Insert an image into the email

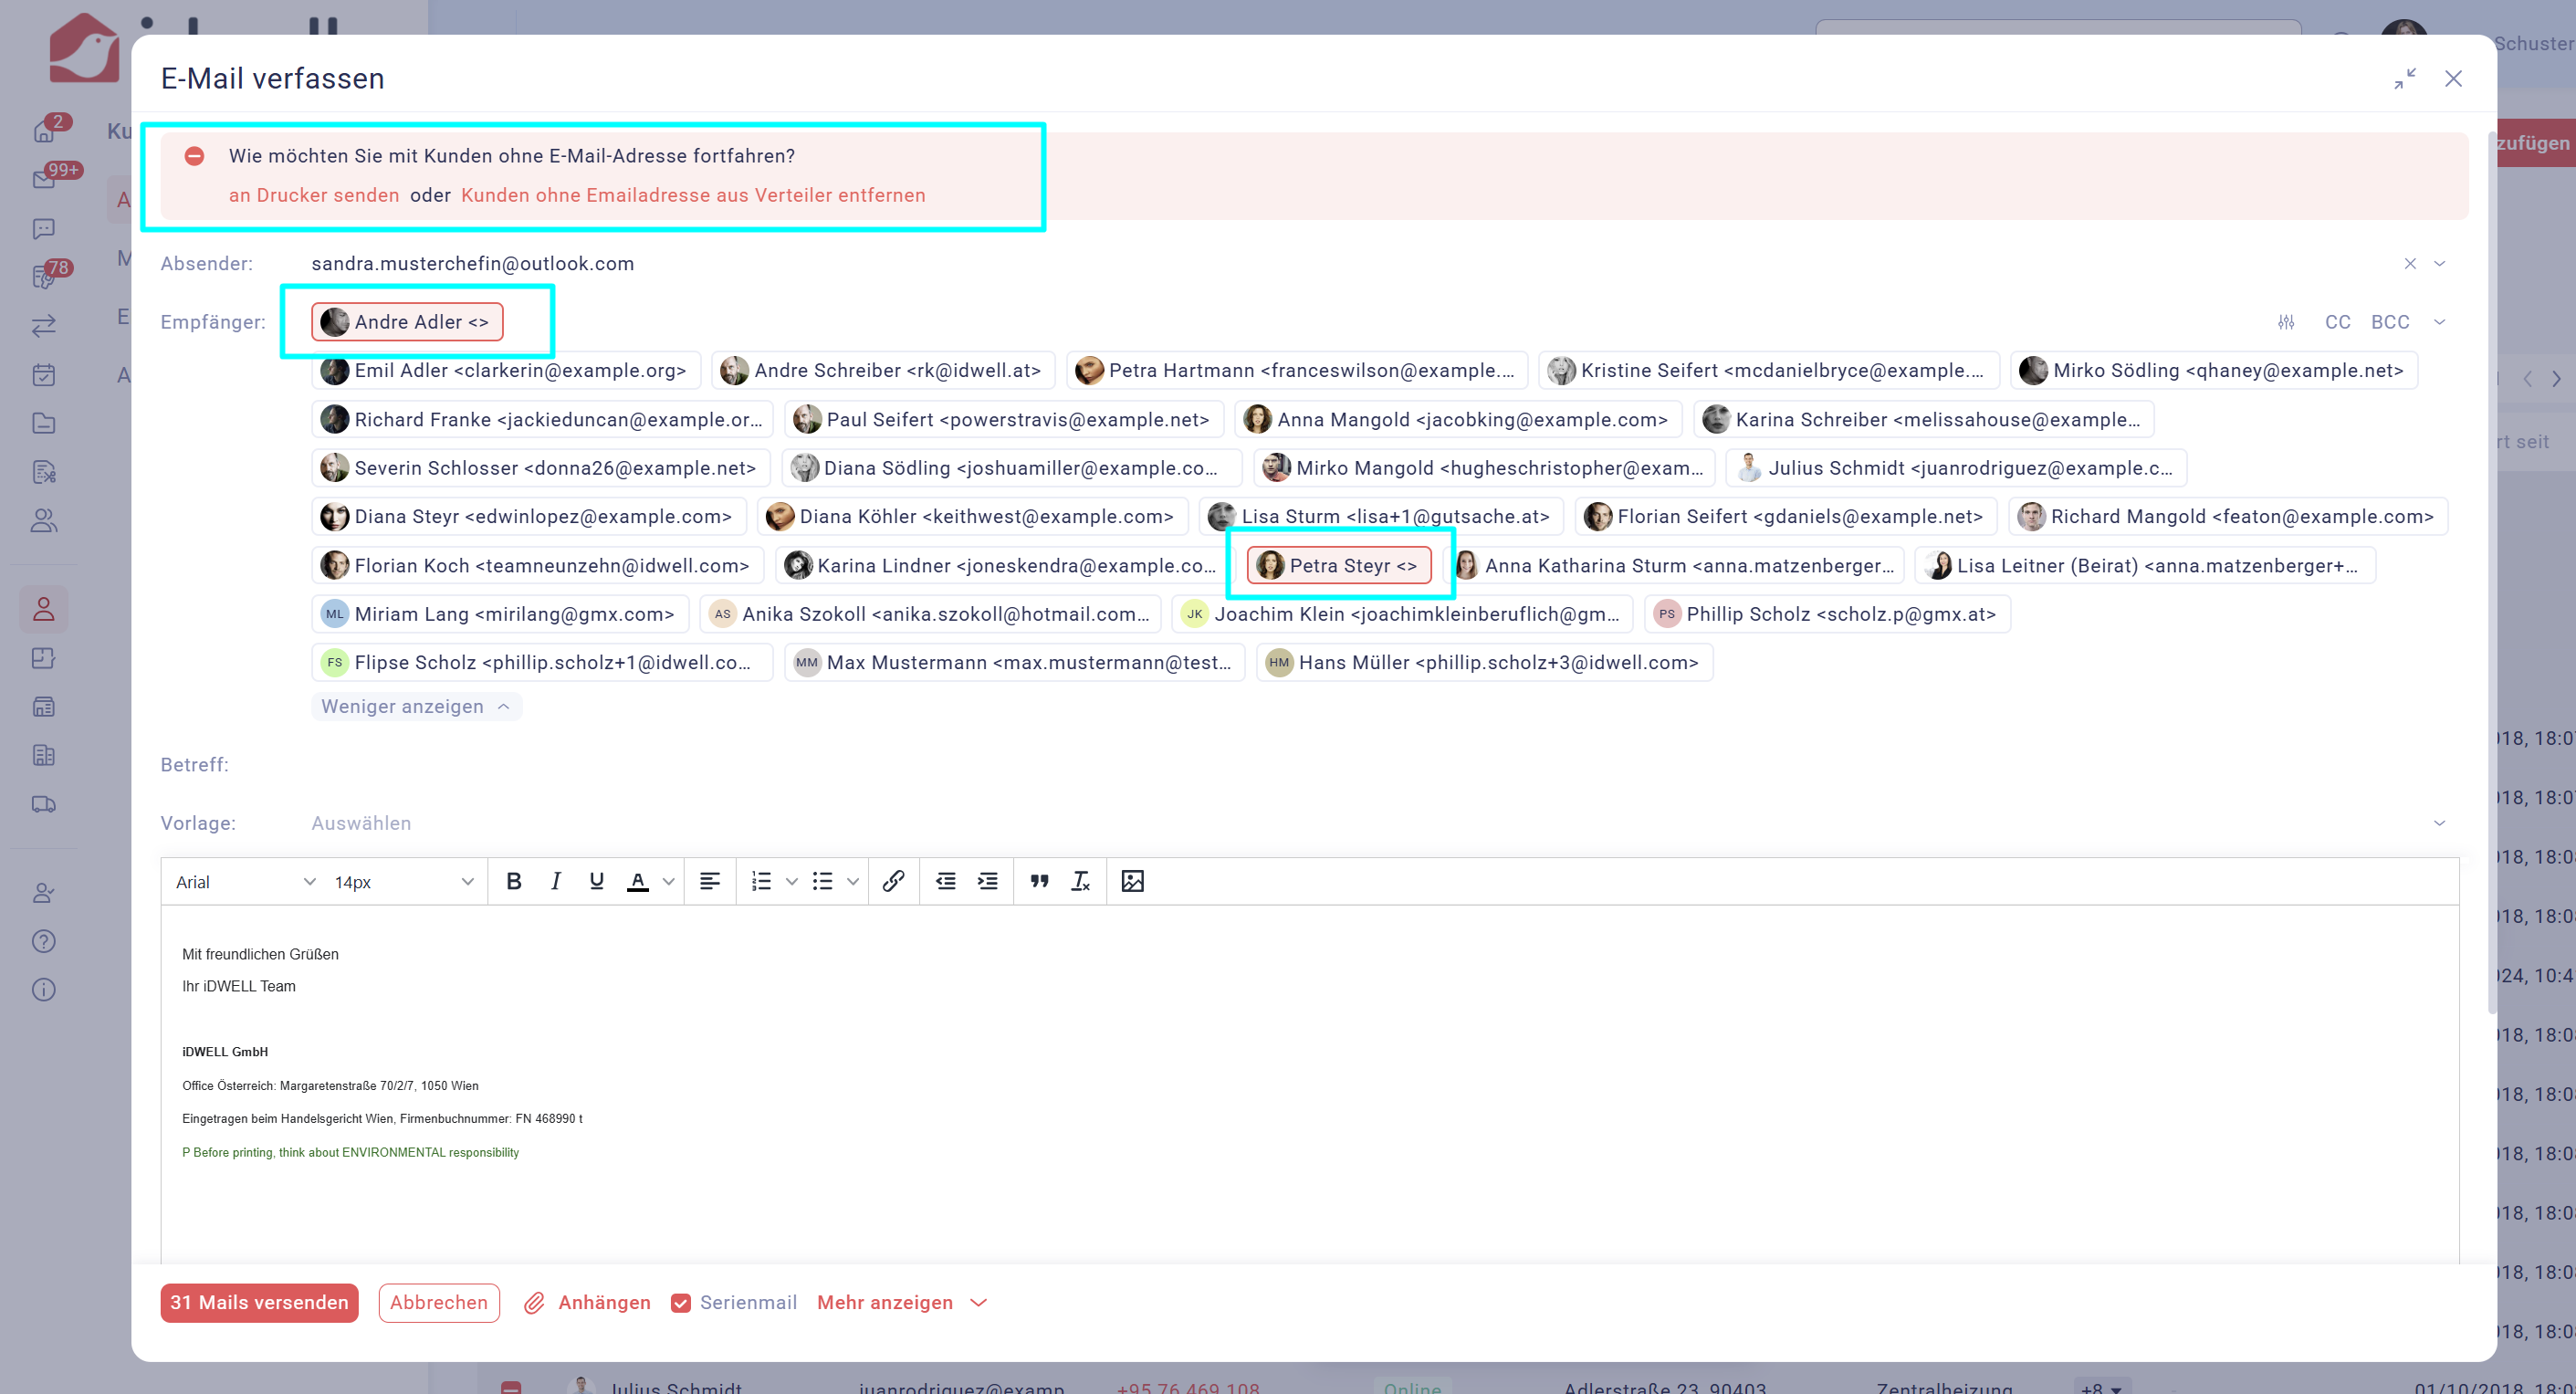[1133, 881]
